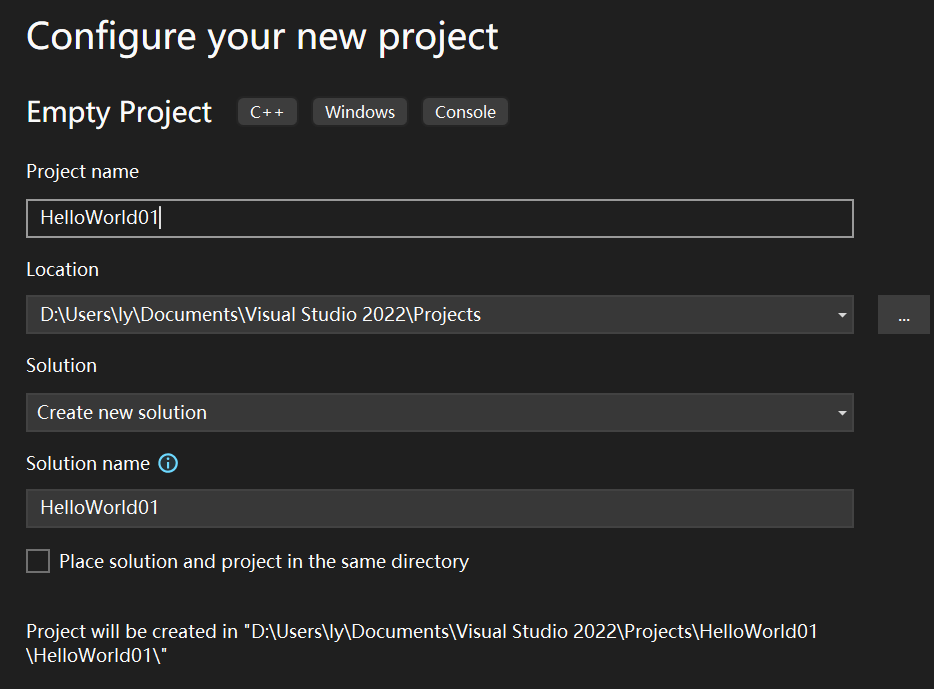Click inside the Location path text

(260, 315)
